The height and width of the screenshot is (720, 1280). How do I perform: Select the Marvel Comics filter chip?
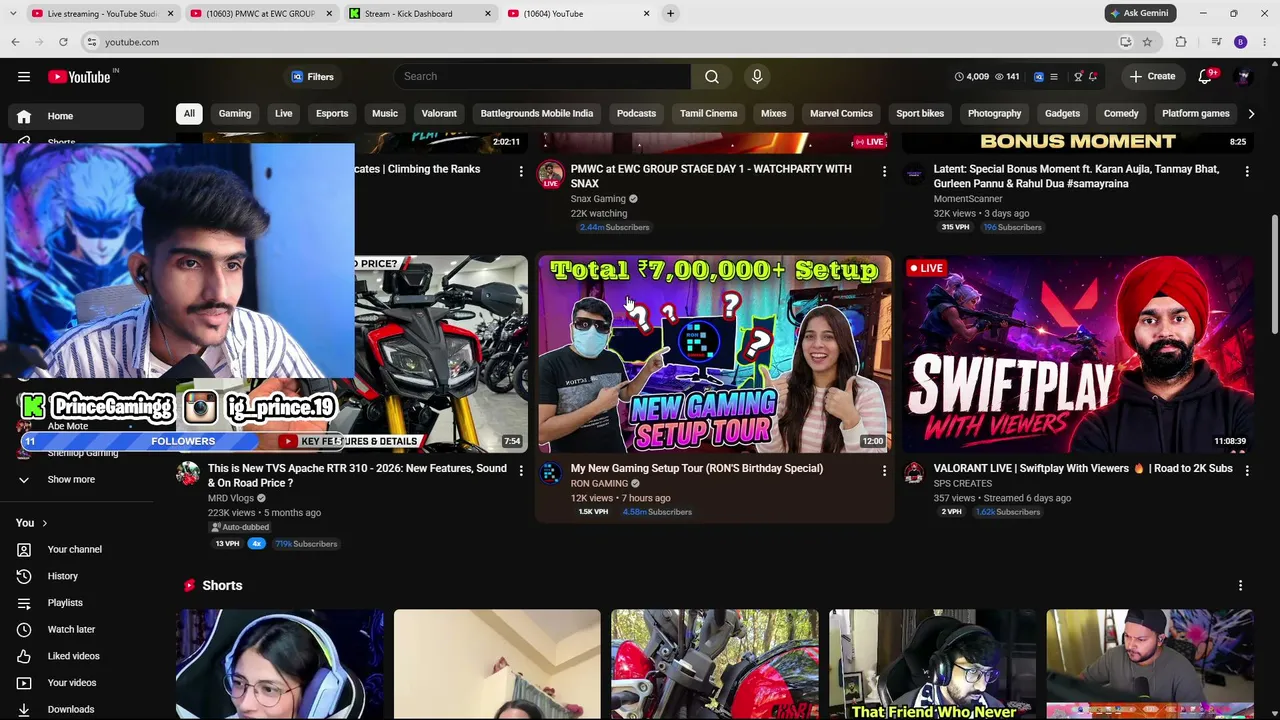(x=841, y=114)
